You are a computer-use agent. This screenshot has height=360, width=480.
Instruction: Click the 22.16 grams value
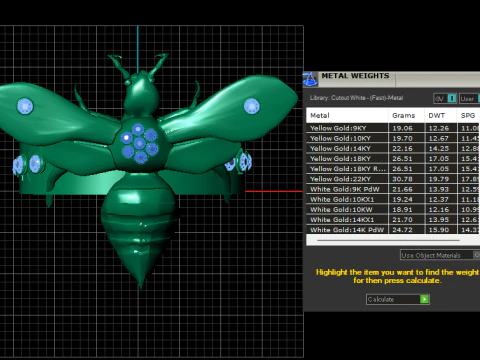point(402,149)
